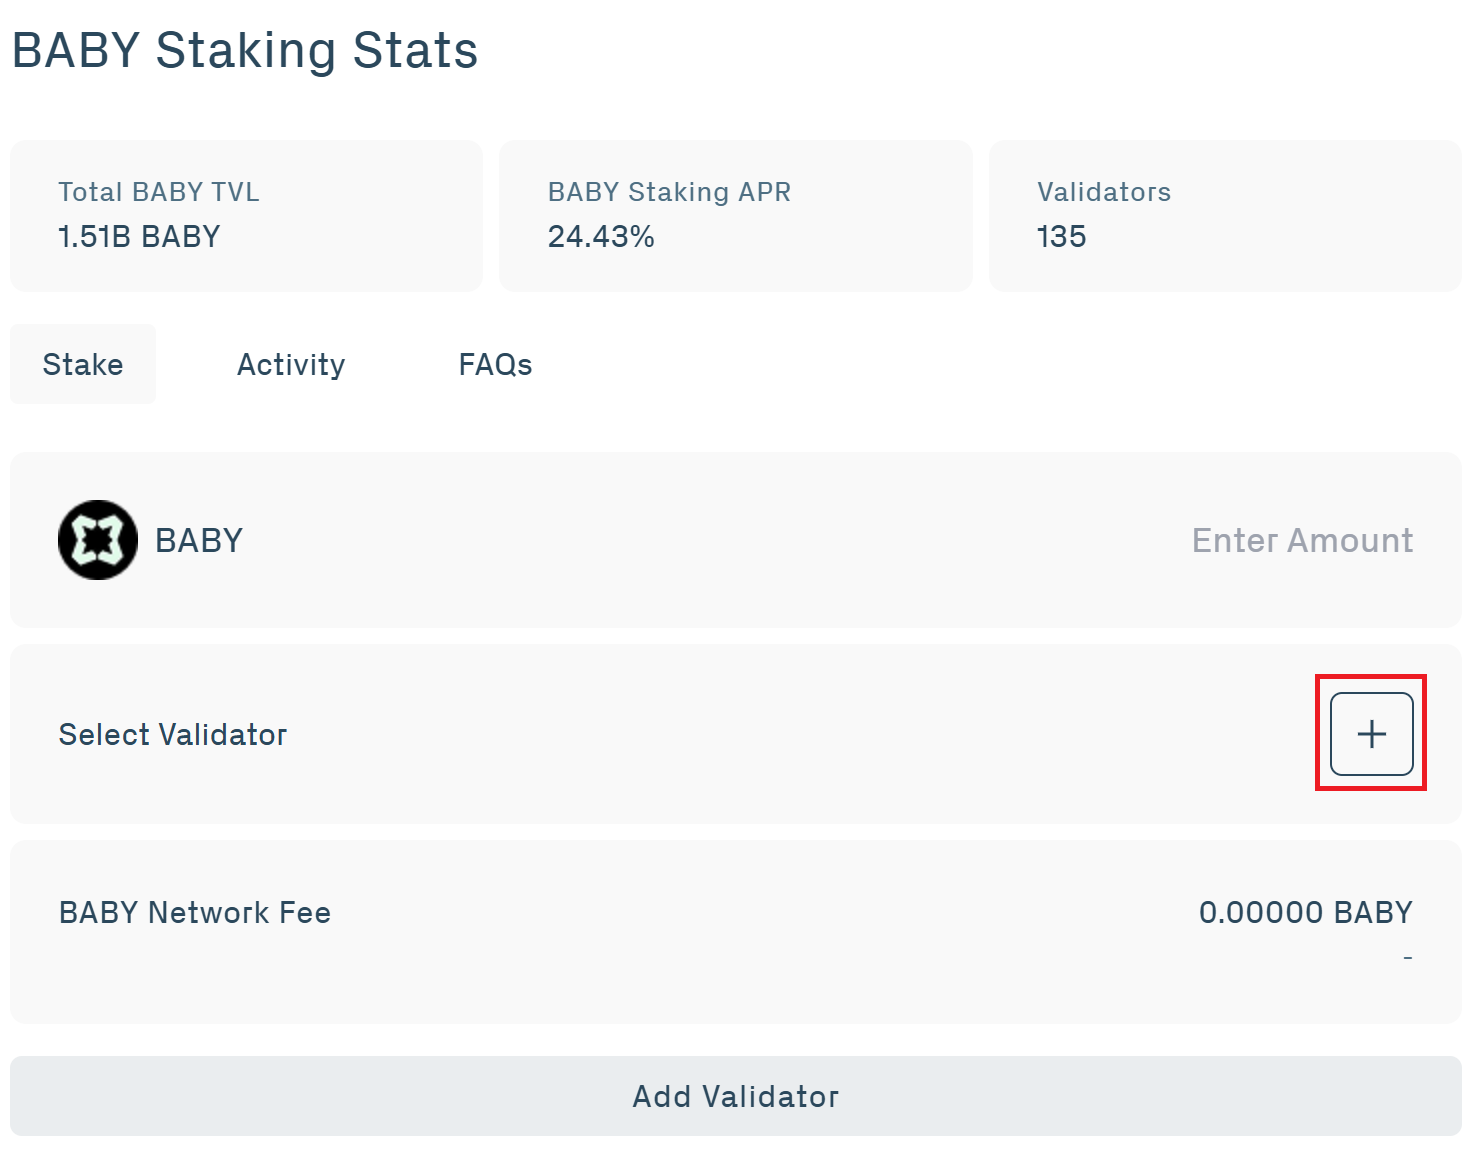
Task: Click the Add Validator button
Action: 736,1096
